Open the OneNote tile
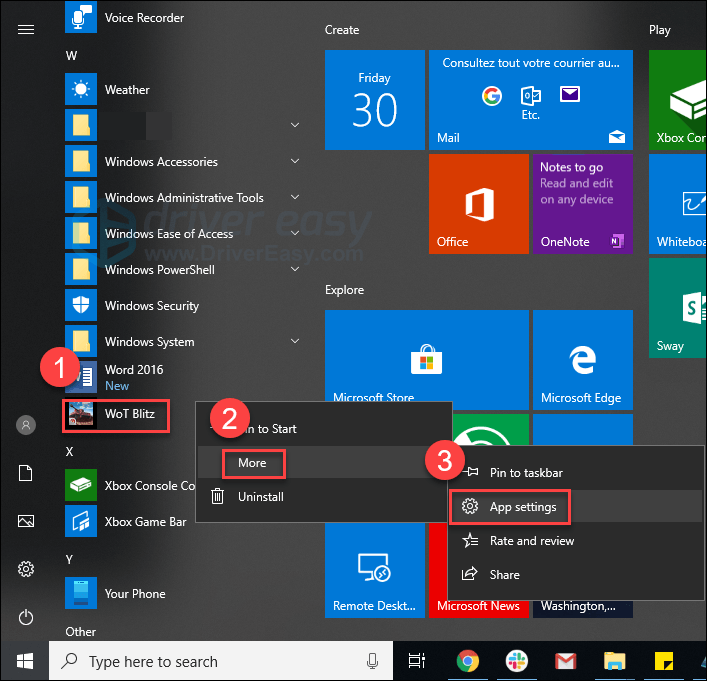The height and width of the screenshot is (681, 707). point(583,204)
